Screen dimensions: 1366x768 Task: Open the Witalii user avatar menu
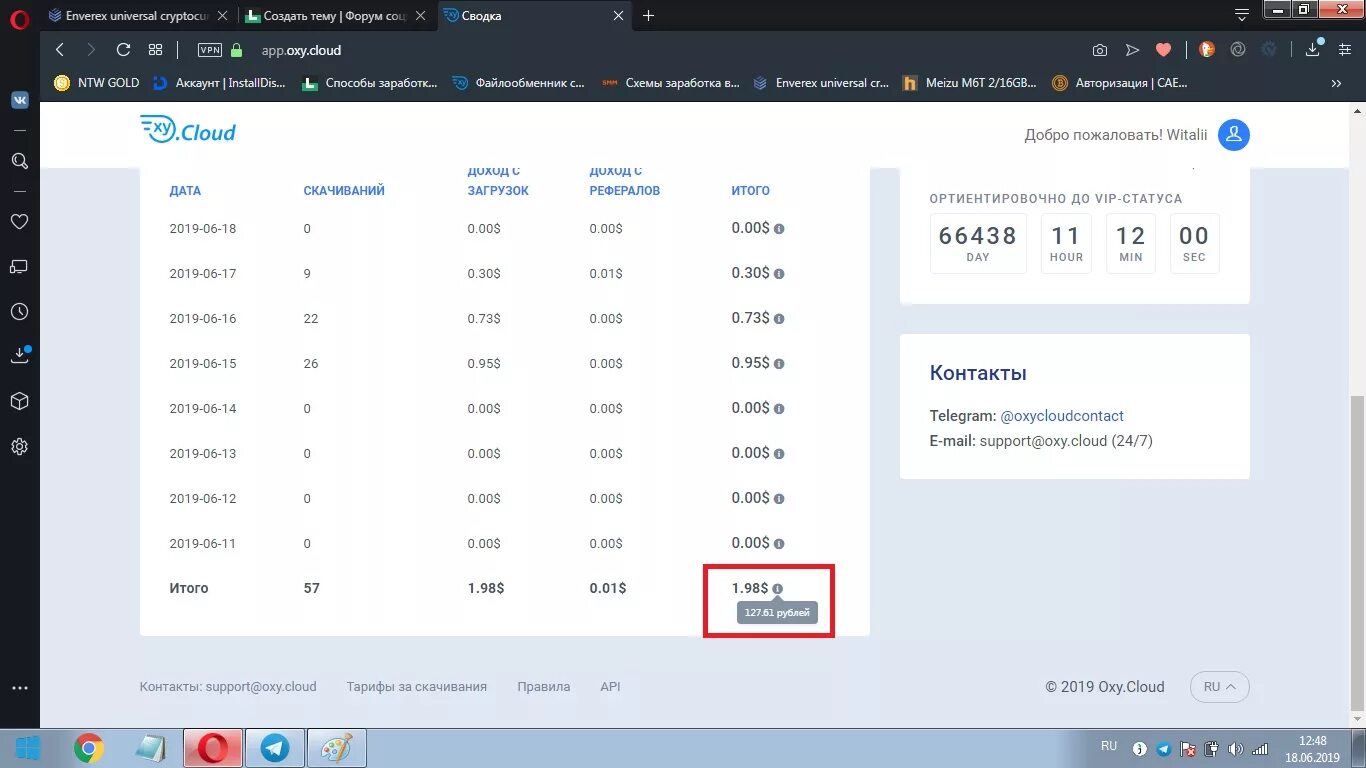click(1234, 134)
